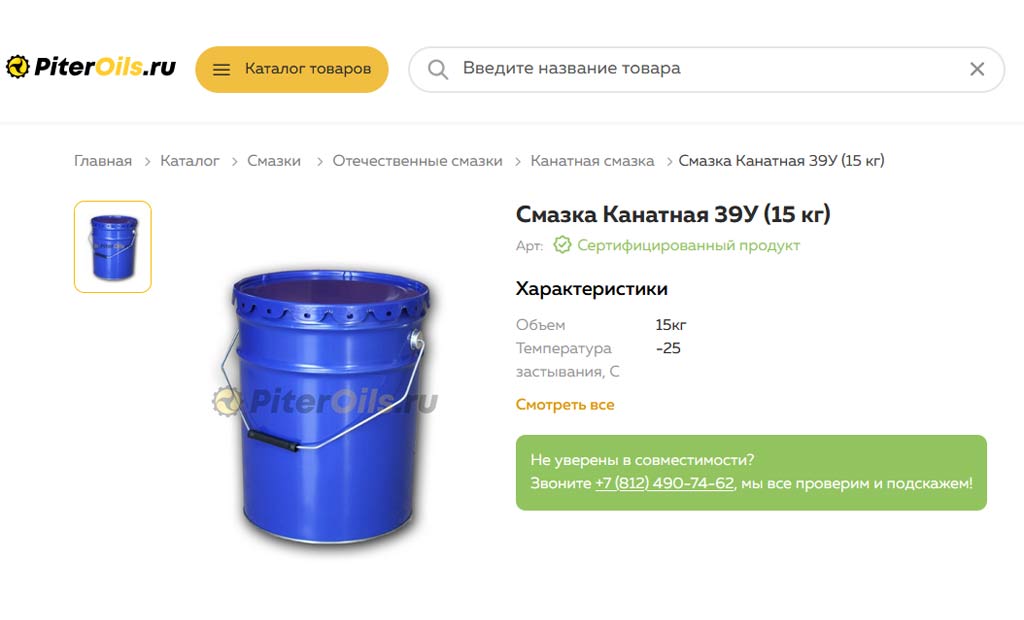The height and width of the screenshot is (620, 1024).
Task: Click the chevron before Канатная смазка breadcrumb
Action: pos(517,161)
